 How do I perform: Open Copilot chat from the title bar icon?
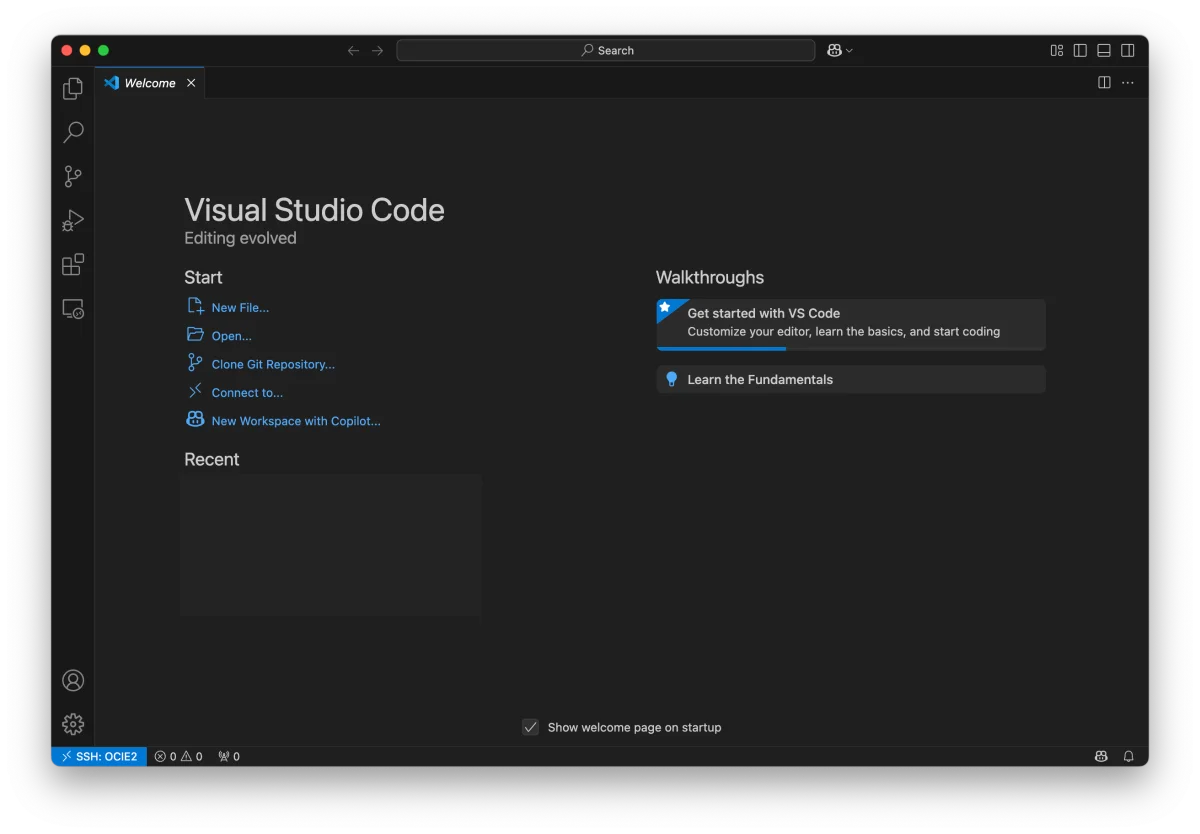(834, 50)
